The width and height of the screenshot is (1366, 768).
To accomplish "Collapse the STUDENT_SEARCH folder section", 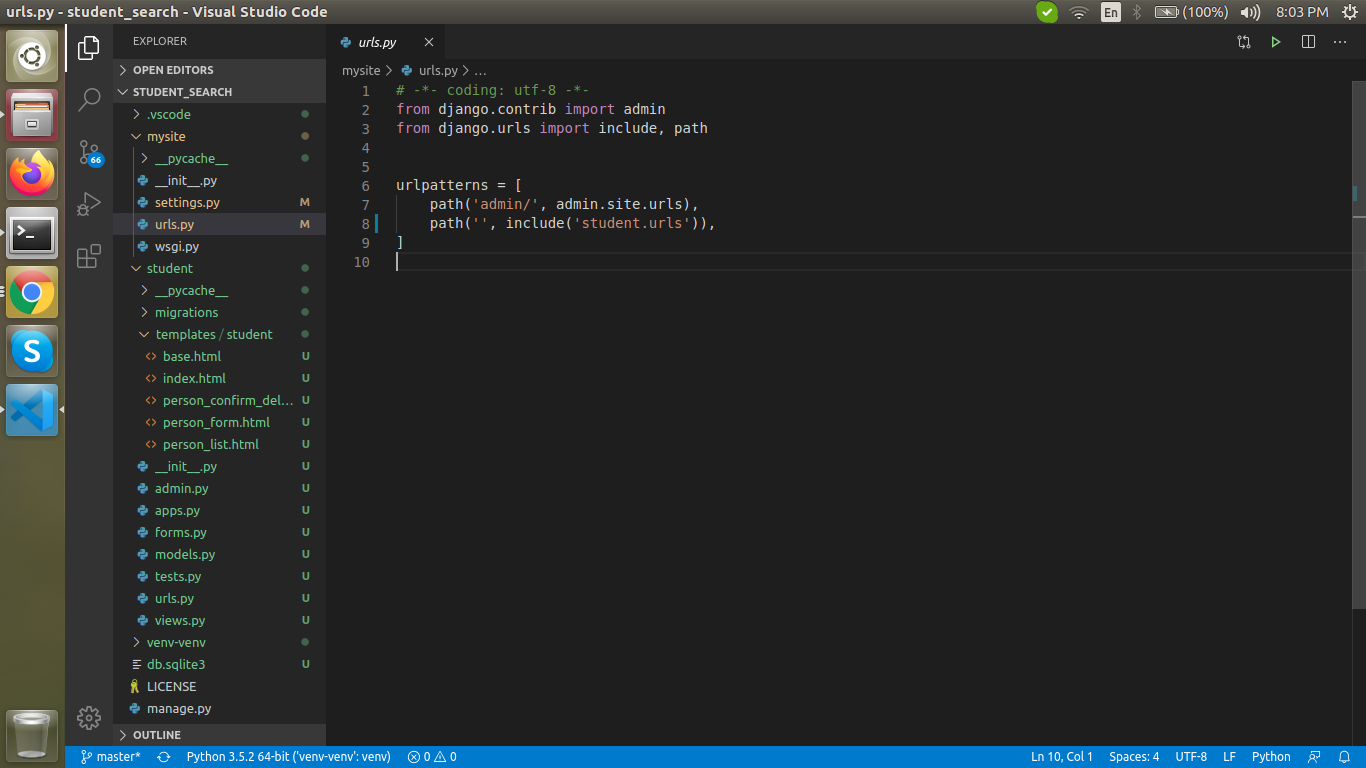I will click(219, 92).
